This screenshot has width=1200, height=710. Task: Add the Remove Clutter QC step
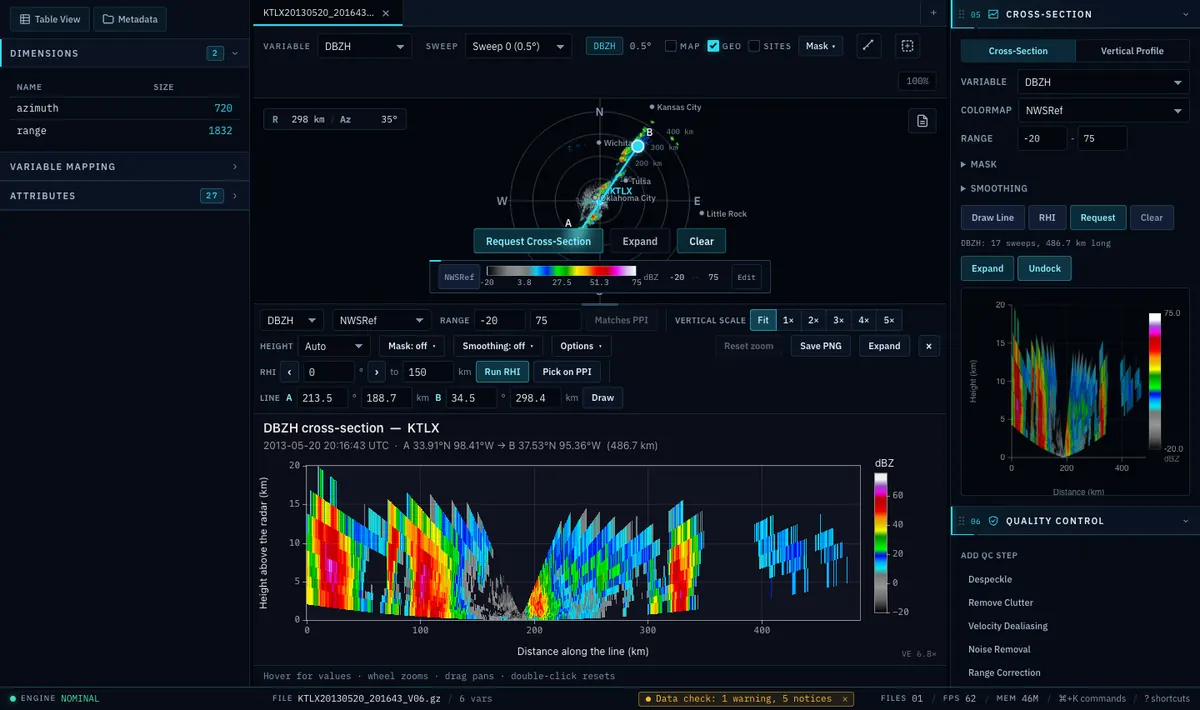point(1000,603)
